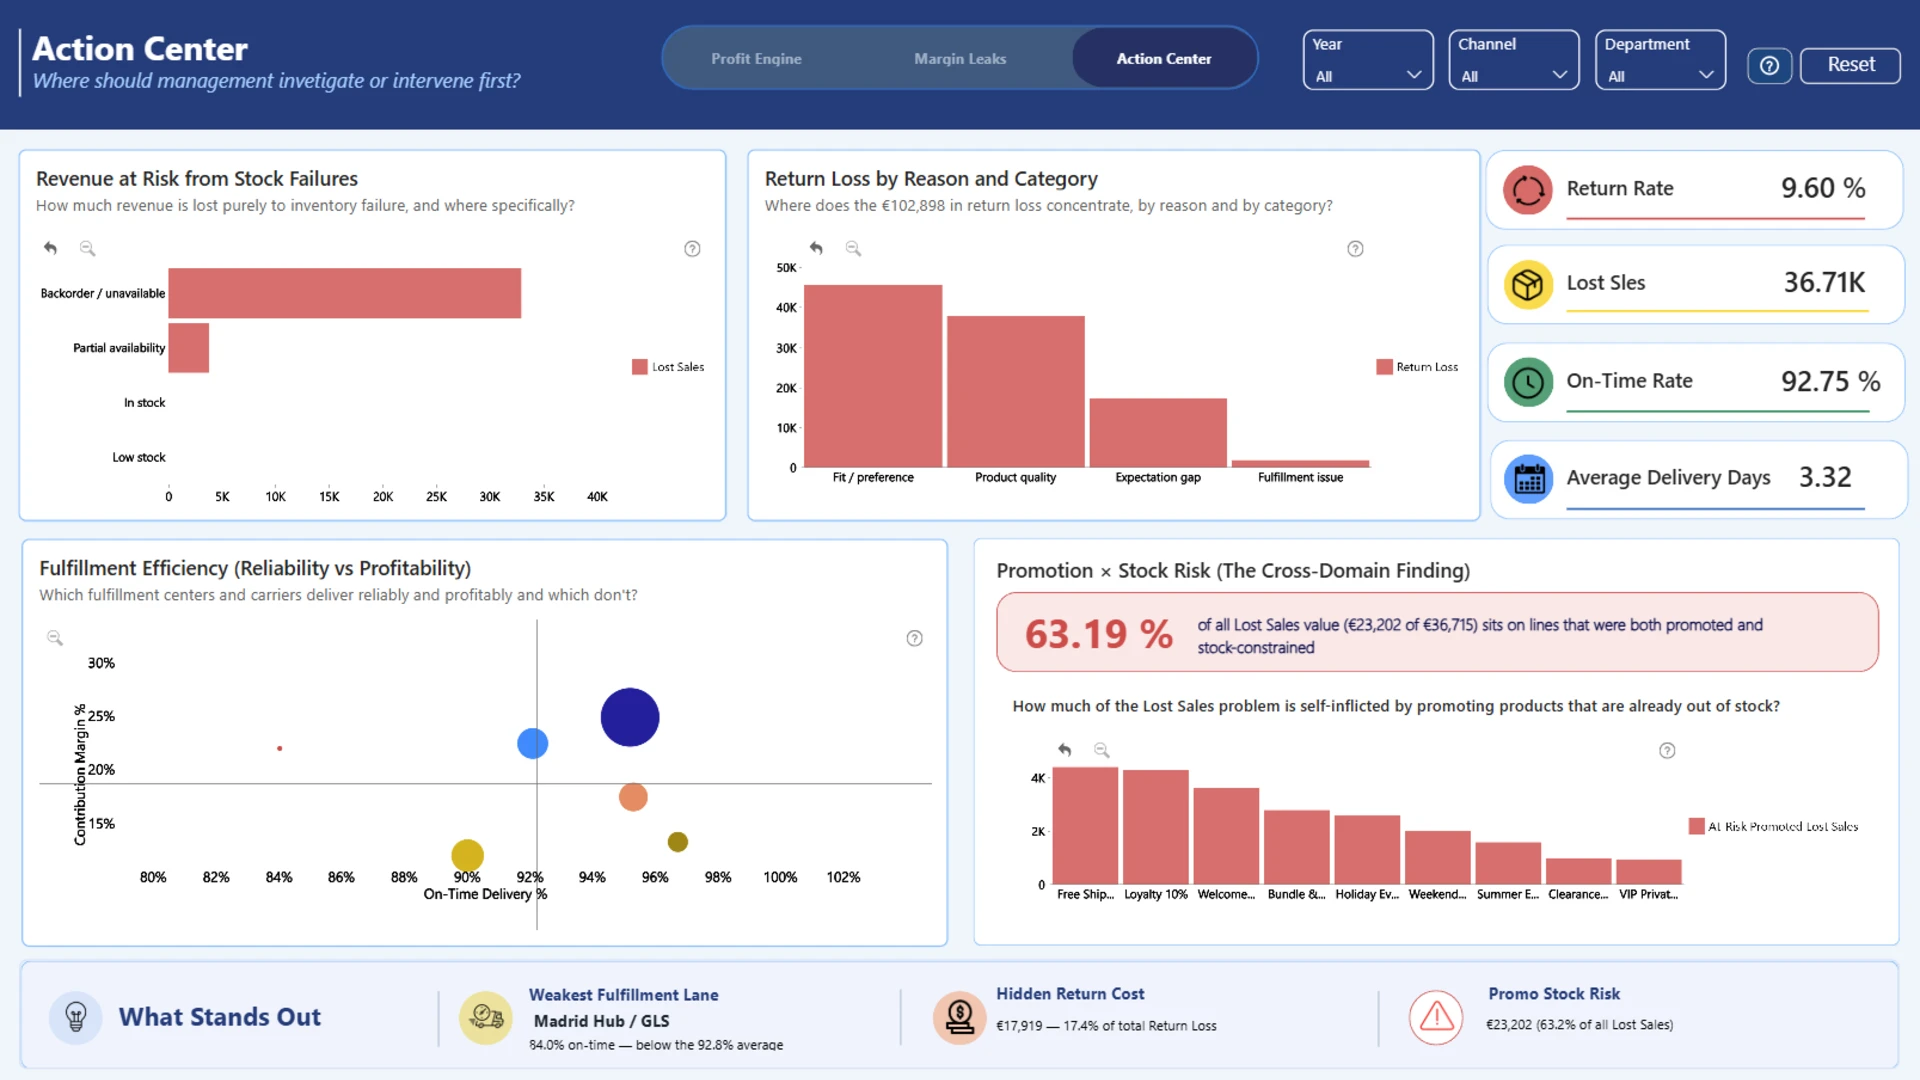The width and height of the screenshot is (1920, 1080).
Task: Click the 63.19 % headline value
Action: click(1099, 634)
